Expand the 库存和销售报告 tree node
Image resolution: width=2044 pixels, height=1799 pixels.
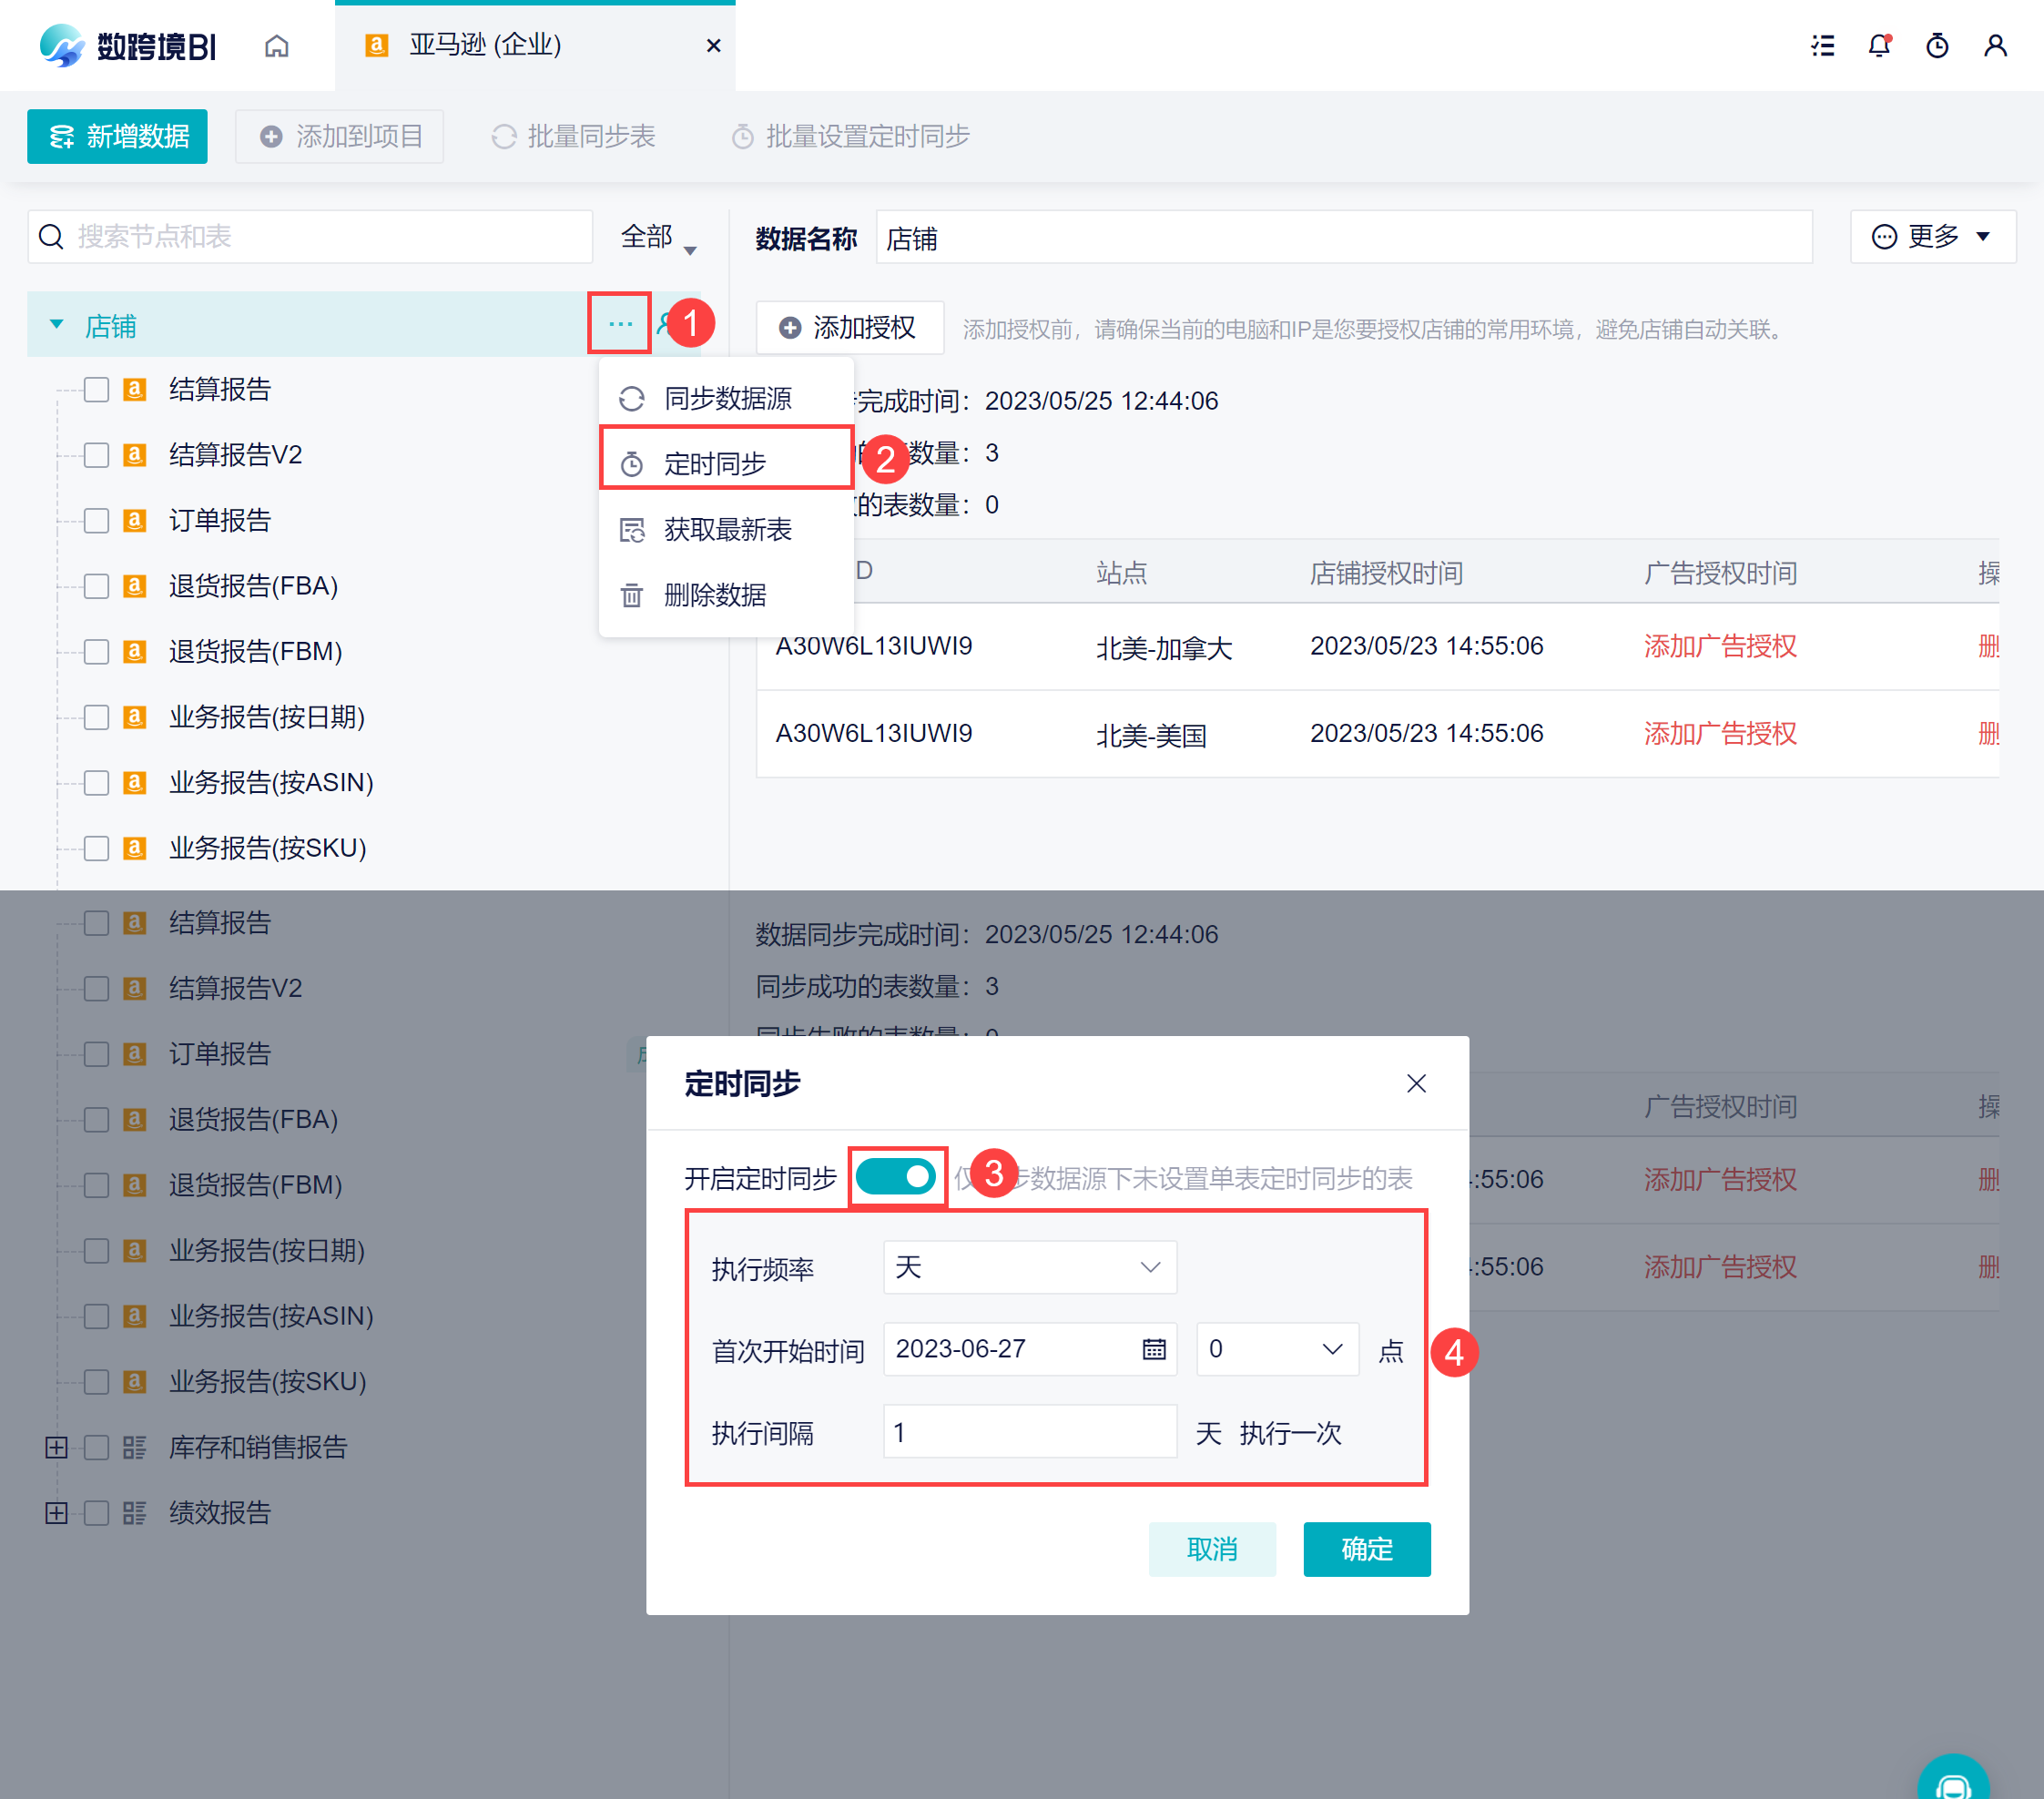click(x=57, y=1447)
